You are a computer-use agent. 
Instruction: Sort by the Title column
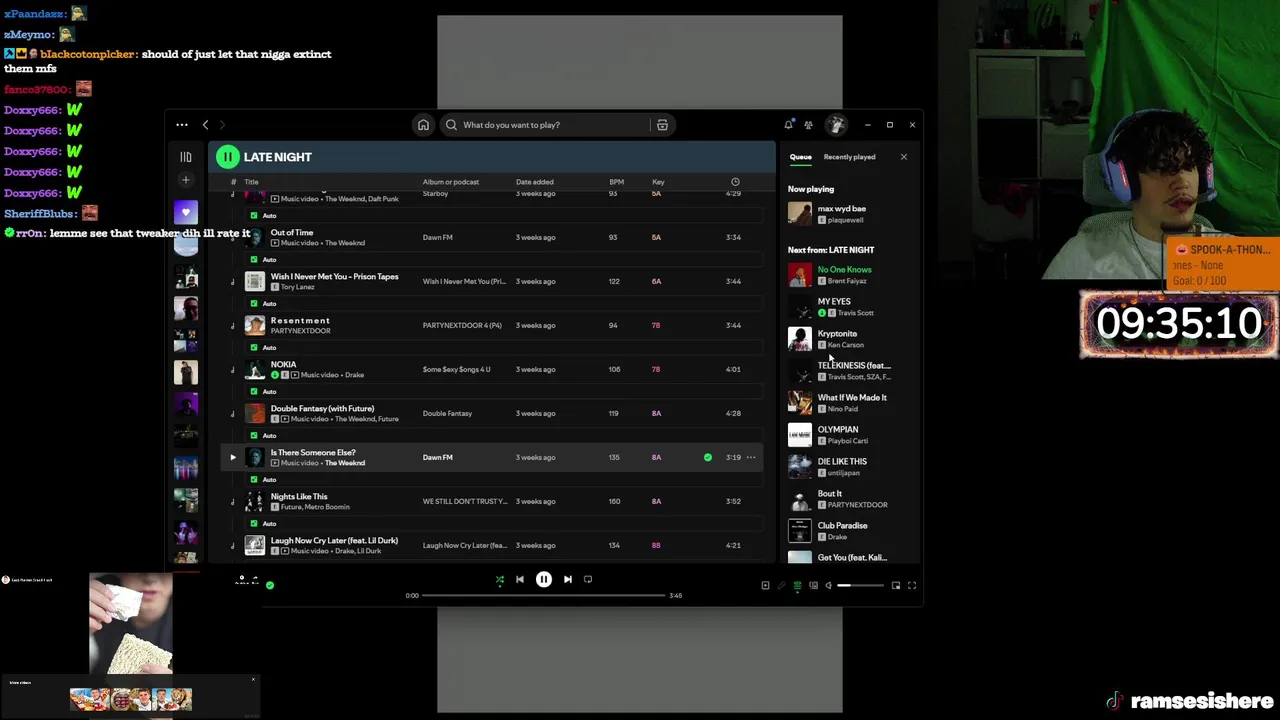coord(251,182)
